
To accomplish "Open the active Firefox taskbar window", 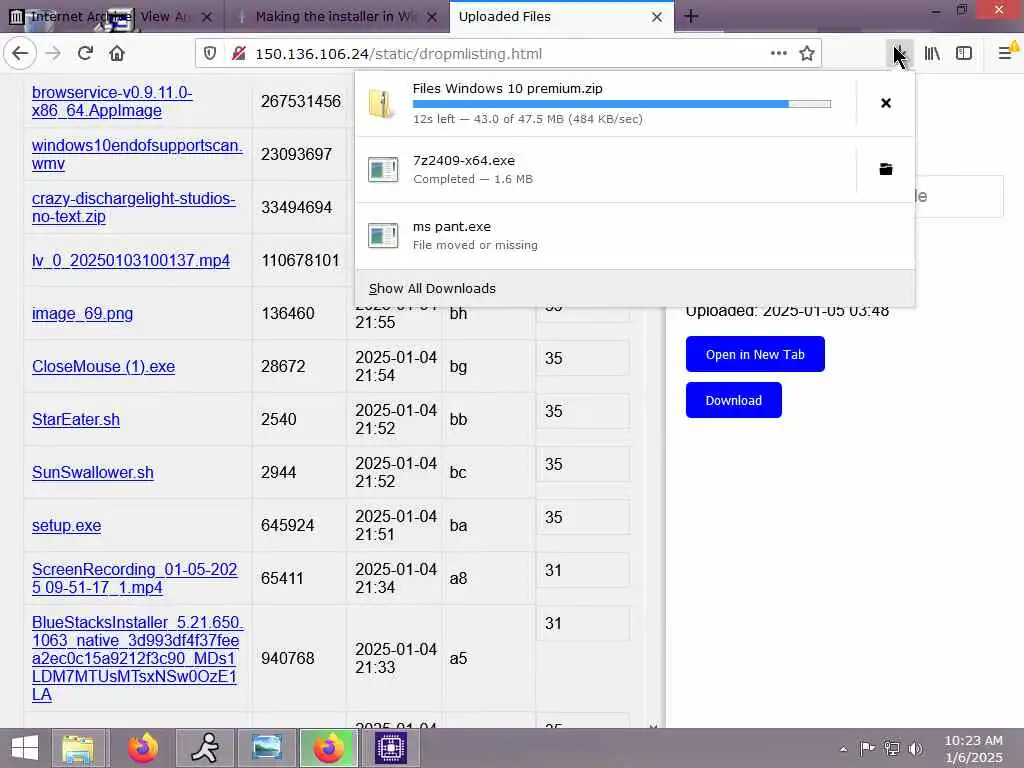I will [328, 748].
